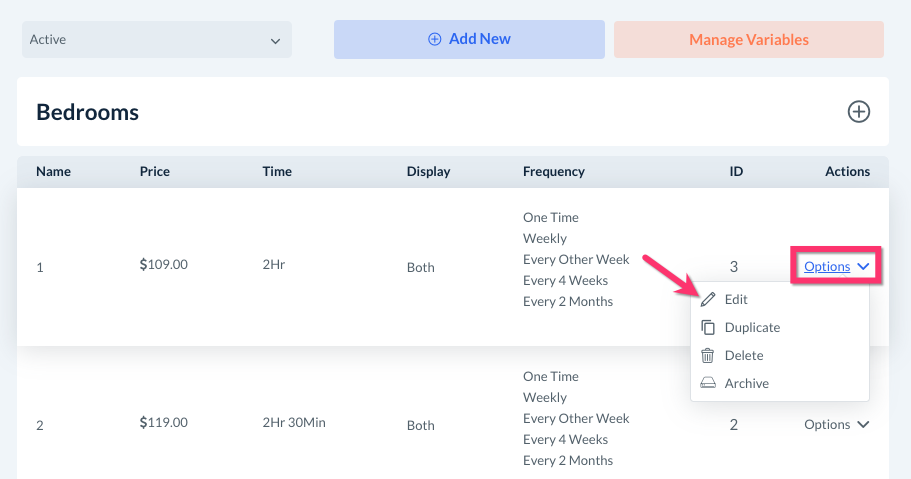Click the Options link for bedroom 2
This screenshot has height=479, width=911.
[x=827, y=425]
